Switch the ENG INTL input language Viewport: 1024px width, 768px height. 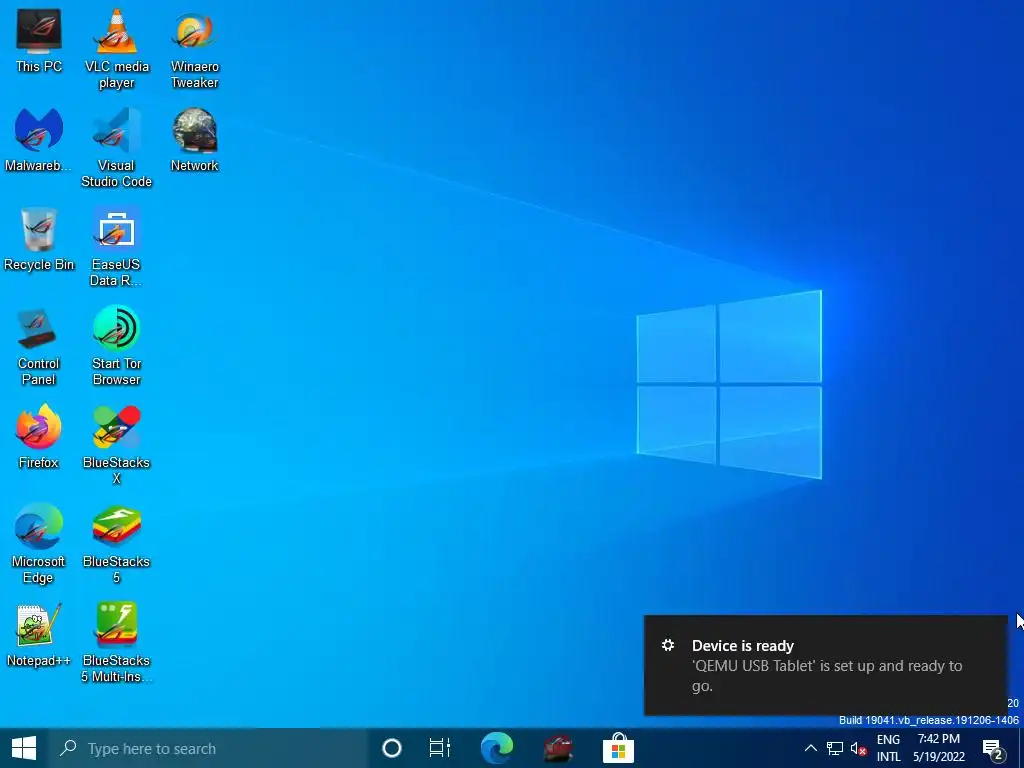coord(888,748)
